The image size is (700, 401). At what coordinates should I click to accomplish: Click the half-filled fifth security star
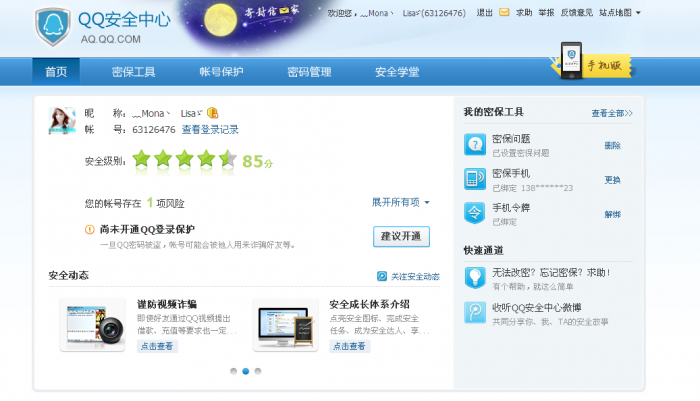point(228,159)
